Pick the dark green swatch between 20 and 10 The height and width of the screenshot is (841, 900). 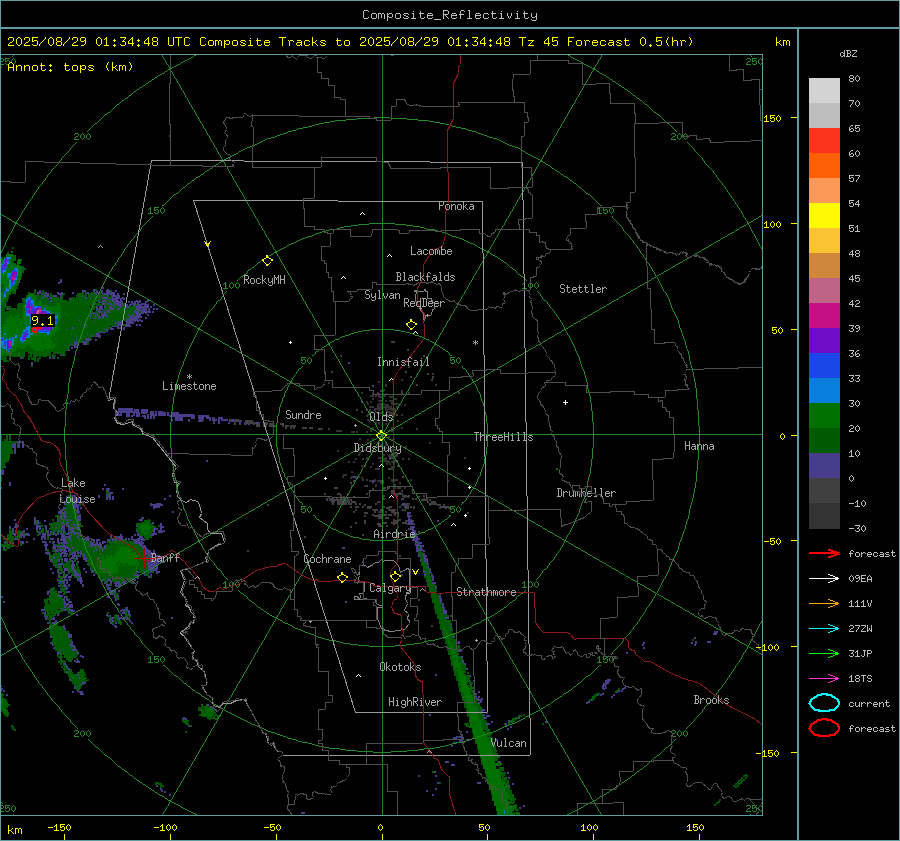coord(824,441)
